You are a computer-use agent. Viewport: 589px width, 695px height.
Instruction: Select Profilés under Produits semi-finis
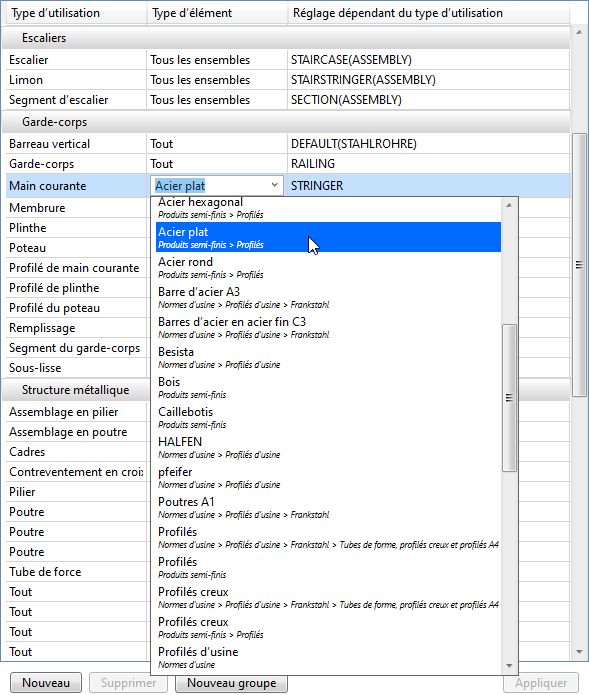point(328,567)
